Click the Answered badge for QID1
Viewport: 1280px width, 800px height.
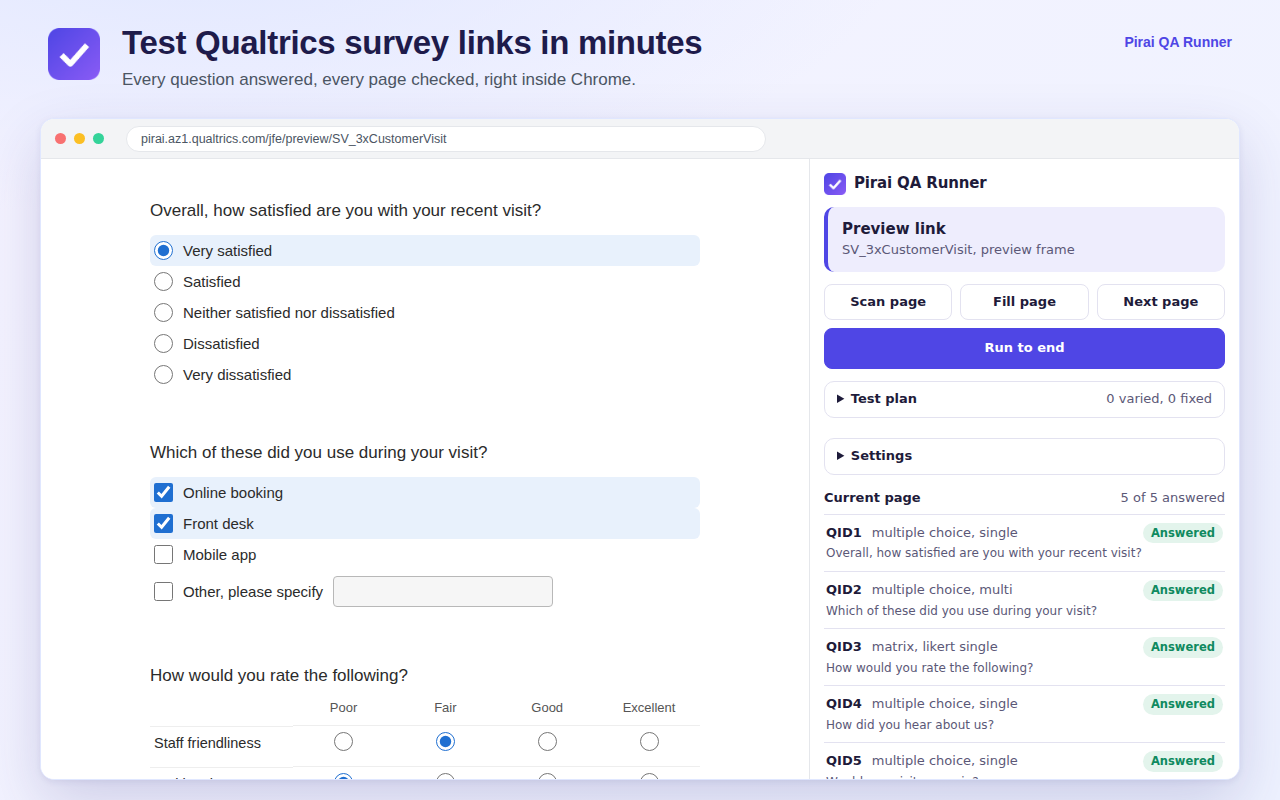(x=1183, y=533)
